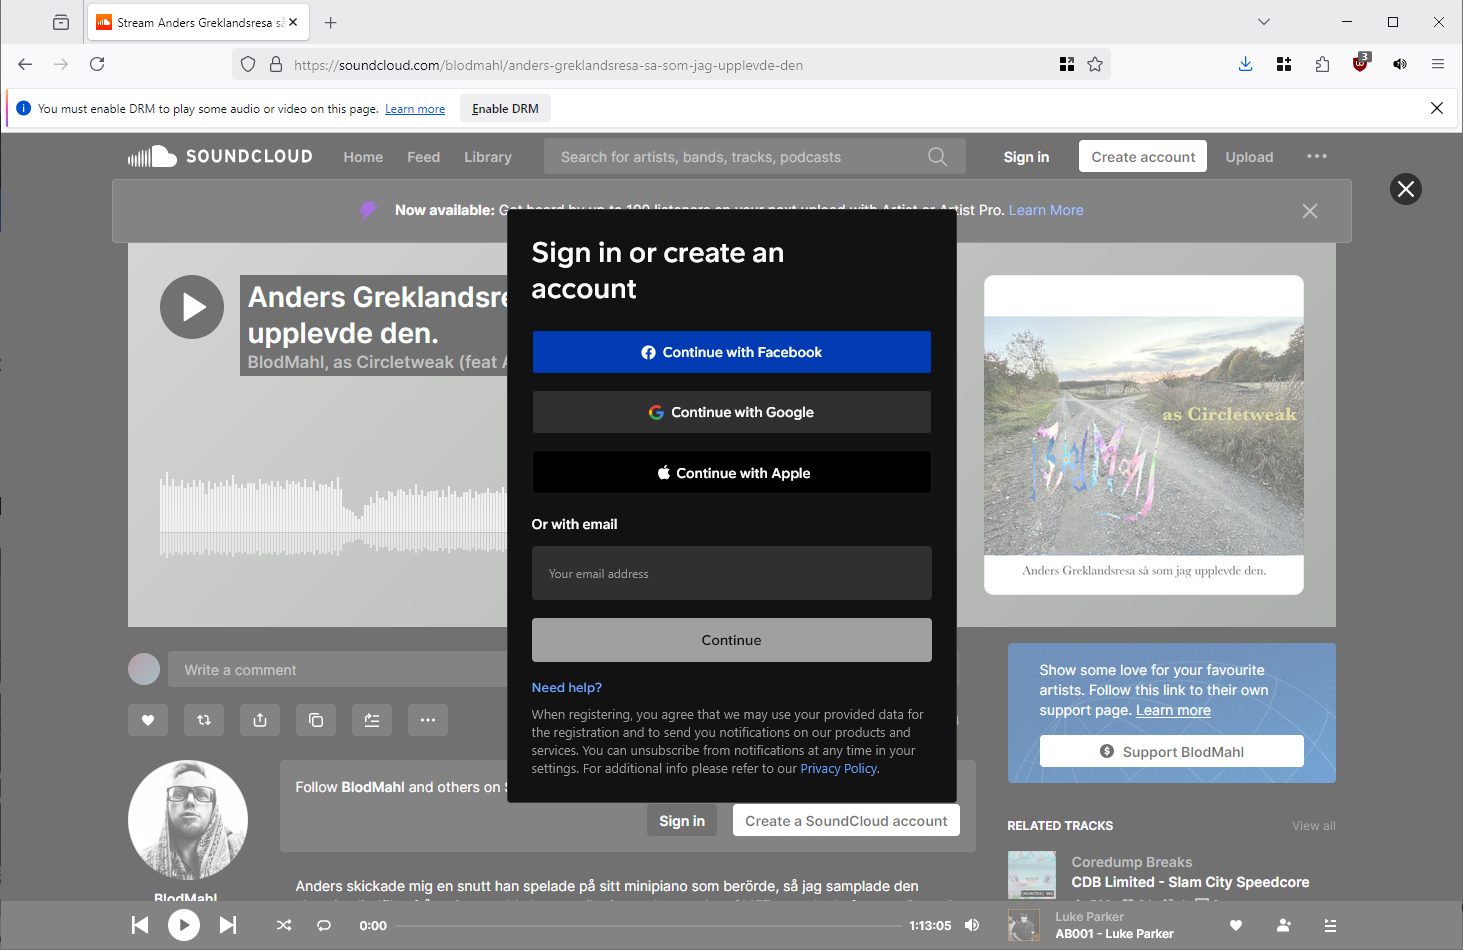The image size is (1463, 950).
Task: Reload the page in browser
Action: coord(97,64)
